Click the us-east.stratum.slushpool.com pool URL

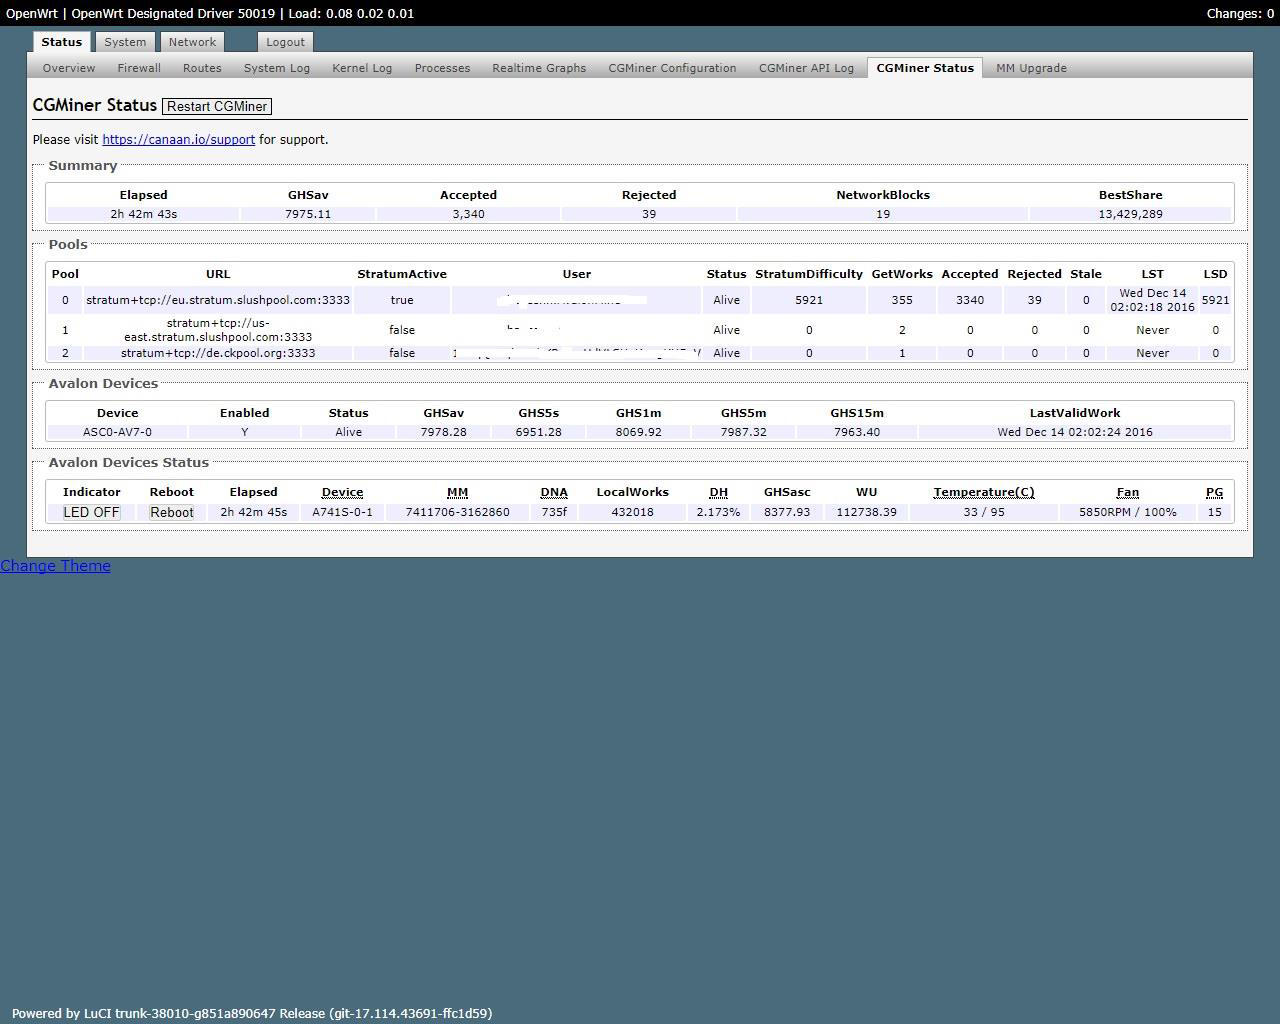tap(218, 330)
